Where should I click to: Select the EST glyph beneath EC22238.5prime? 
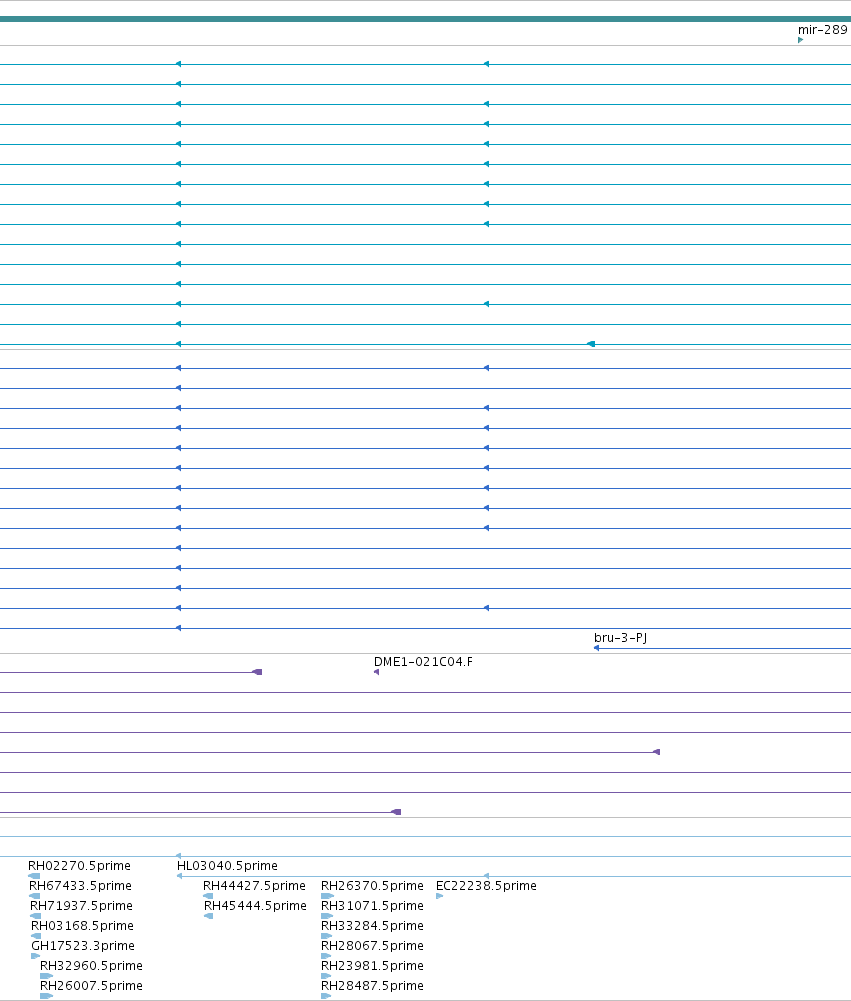click(x=440, y=896)
